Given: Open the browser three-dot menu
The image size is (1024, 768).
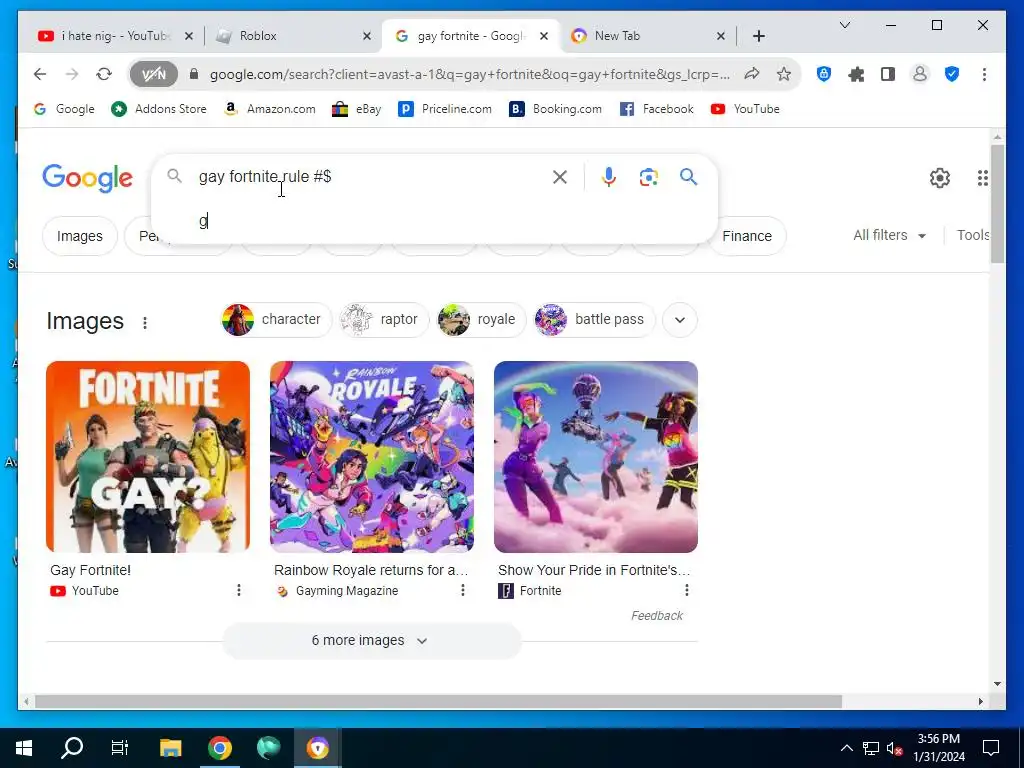Looking at the screenshot, I should 984,74.
